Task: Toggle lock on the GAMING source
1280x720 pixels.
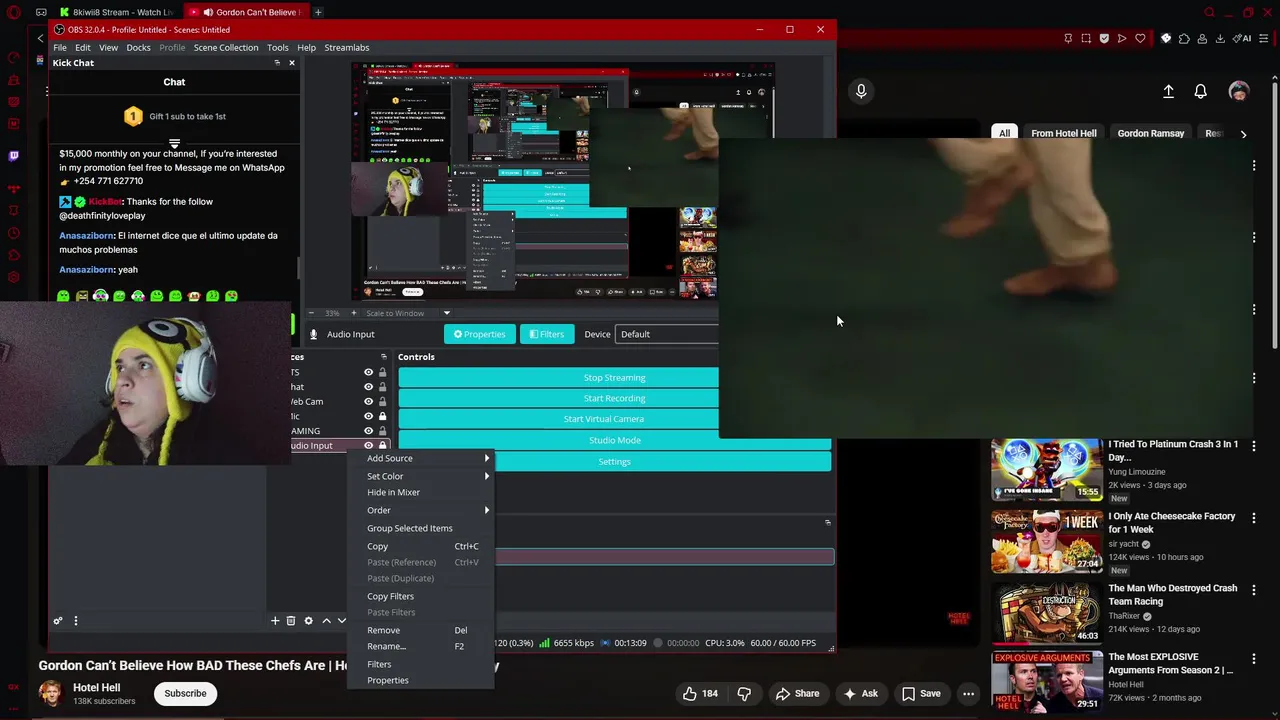Action: coord(382,431)
